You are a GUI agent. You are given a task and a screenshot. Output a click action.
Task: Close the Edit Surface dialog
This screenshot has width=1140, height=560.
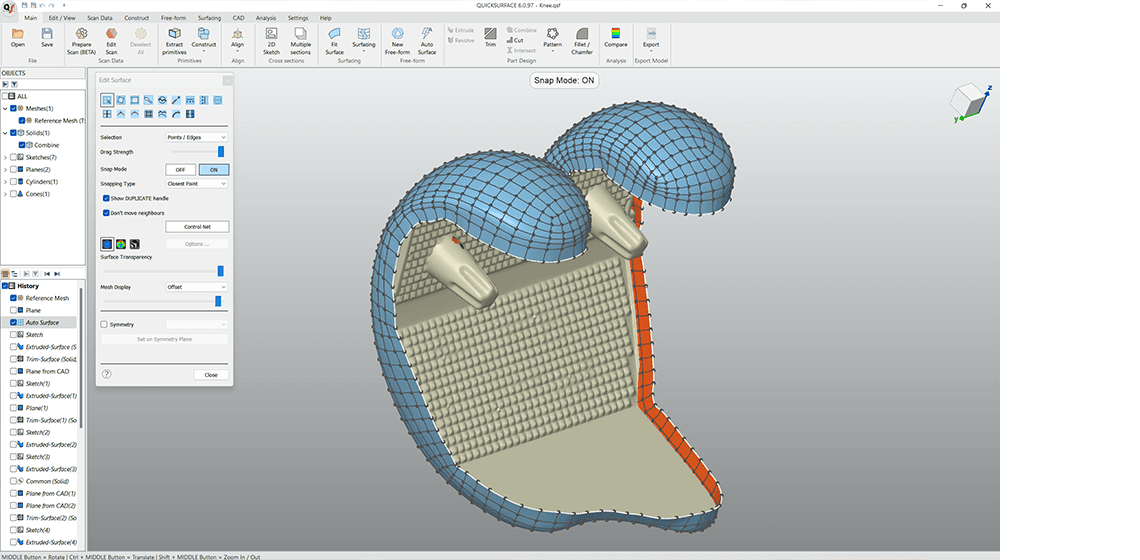click(x=211, y=374)
